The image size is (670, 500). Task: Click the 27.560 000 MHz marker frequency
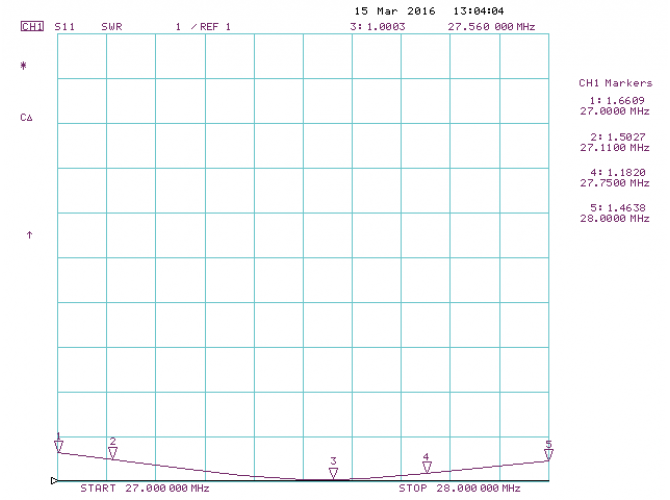[491, 26]
